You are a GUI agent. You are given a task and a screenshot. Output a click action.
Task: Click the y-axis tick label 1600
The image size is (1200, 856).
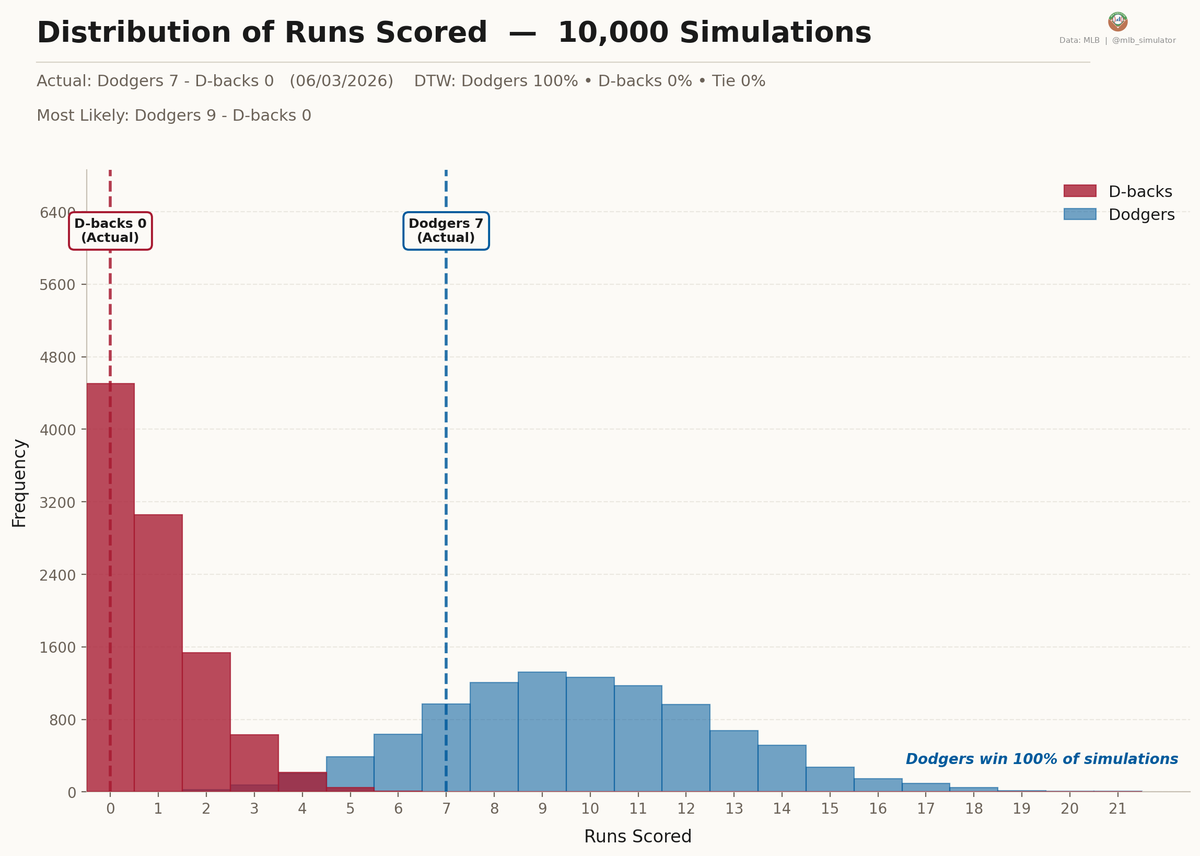tap(57, 647)
